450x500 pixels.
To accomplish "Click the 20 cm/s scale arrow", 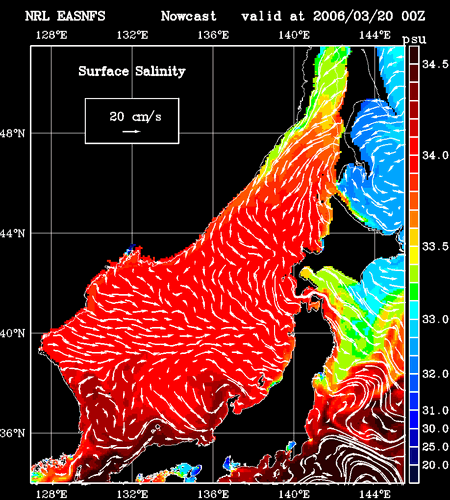I will (x=131, y=131).
